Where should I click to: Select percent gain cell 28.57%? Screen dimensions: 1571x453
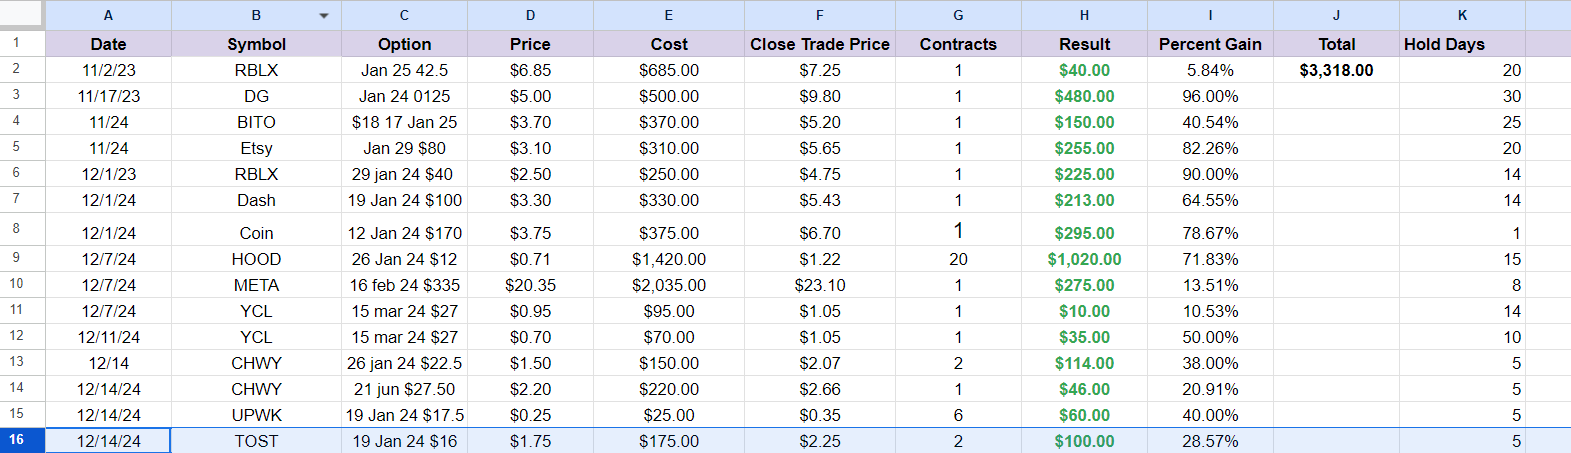pos(1210,441)
